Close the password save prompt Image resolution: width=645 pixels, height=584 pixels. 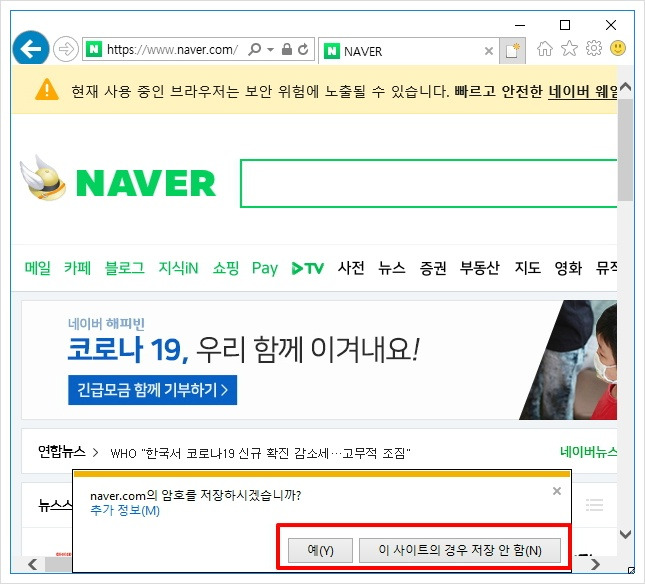click(557, 491)
